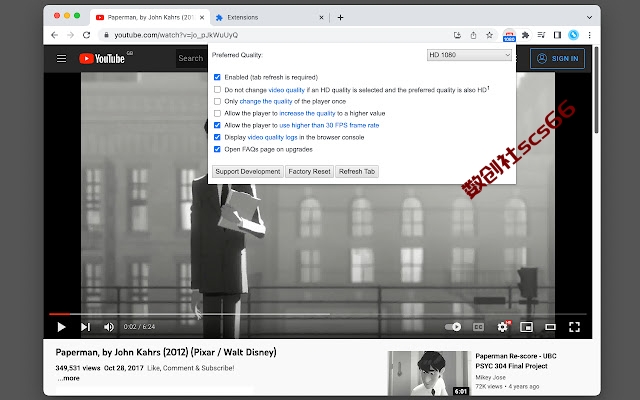Click the Factory Reset button
640x400 pixels.
(x=309, y=171)
